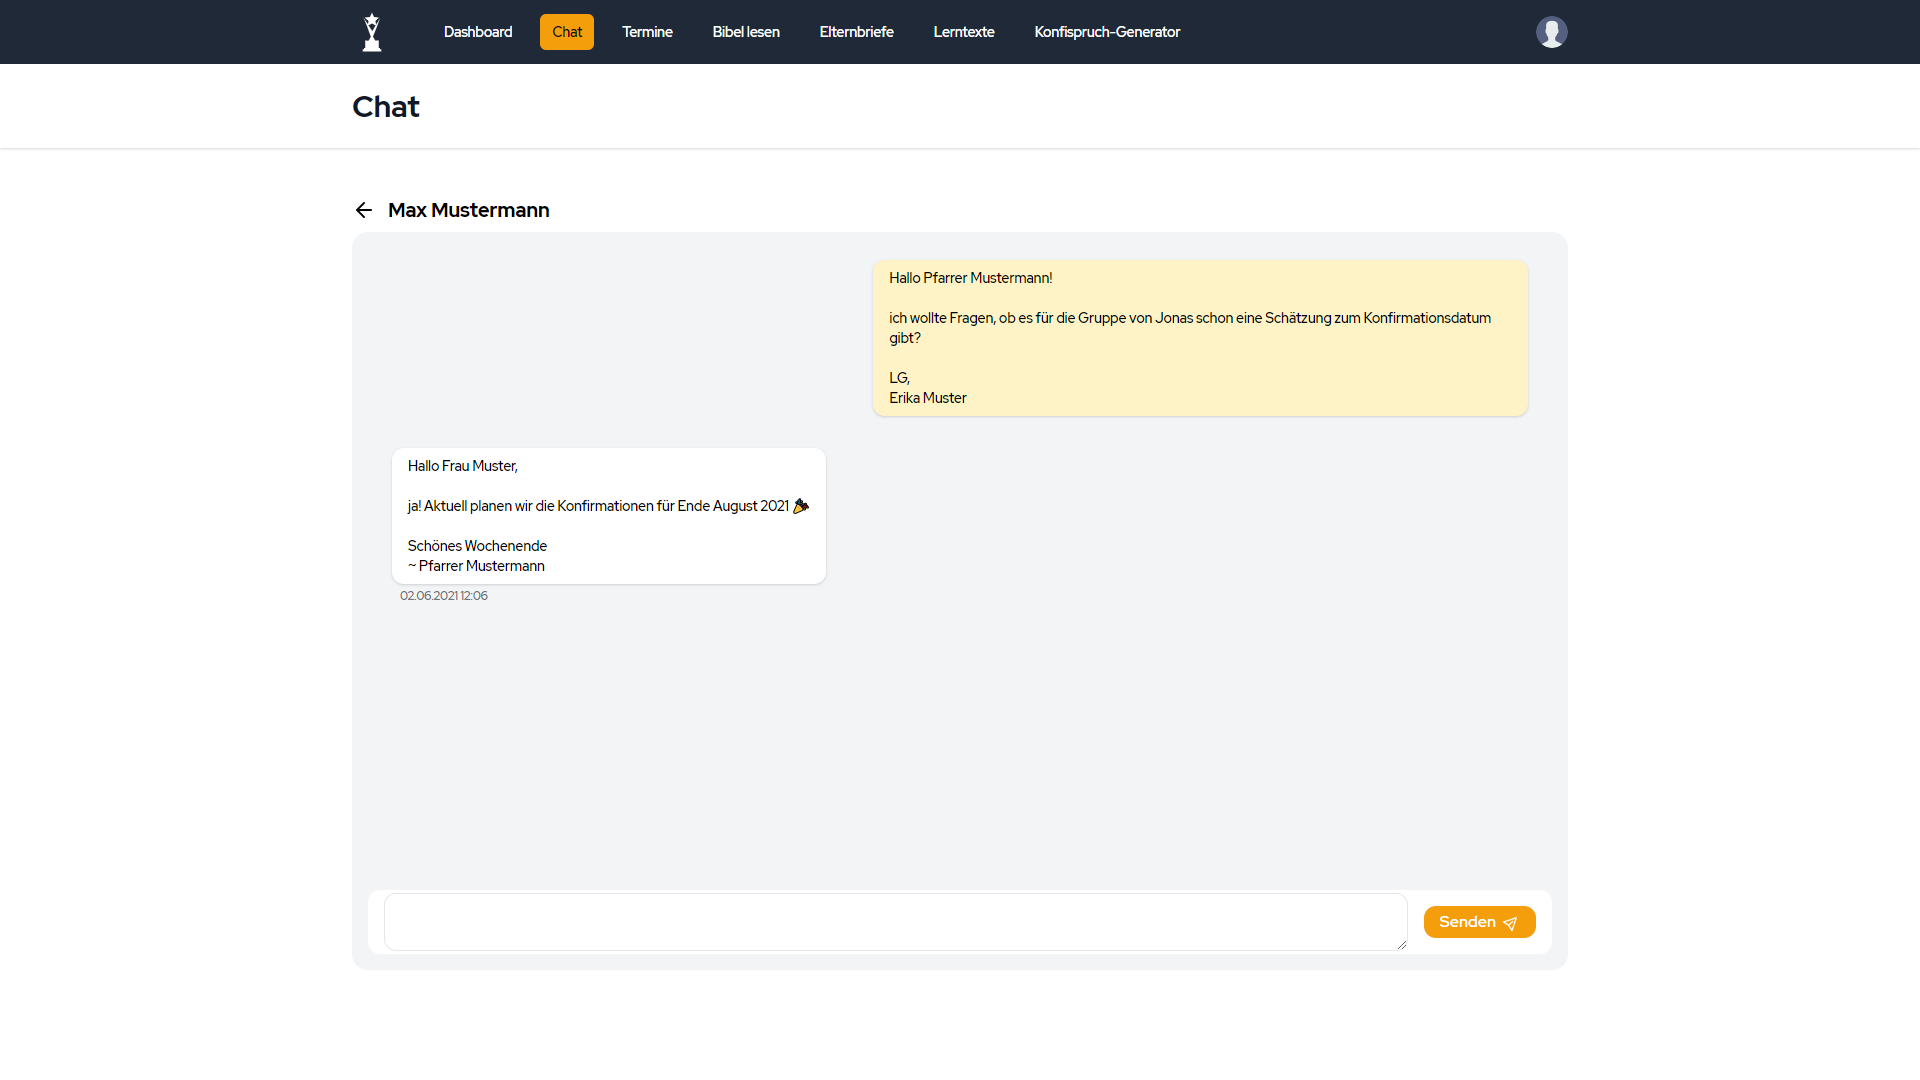Click the party popper emoji in message
Screen dimensions: 1920x1080
coord(801,506)
